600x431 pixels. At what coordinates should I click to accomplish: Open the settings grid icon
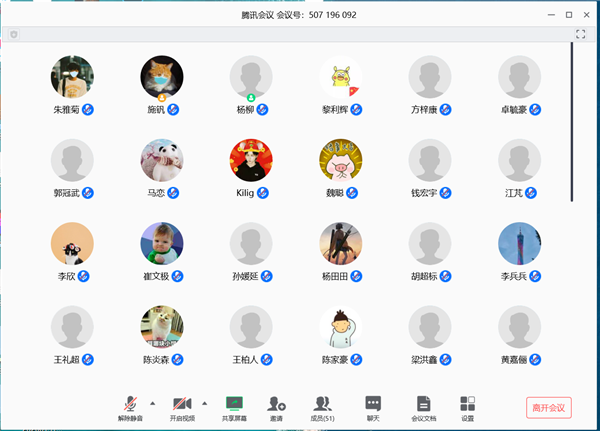click(x=467, y=403)
